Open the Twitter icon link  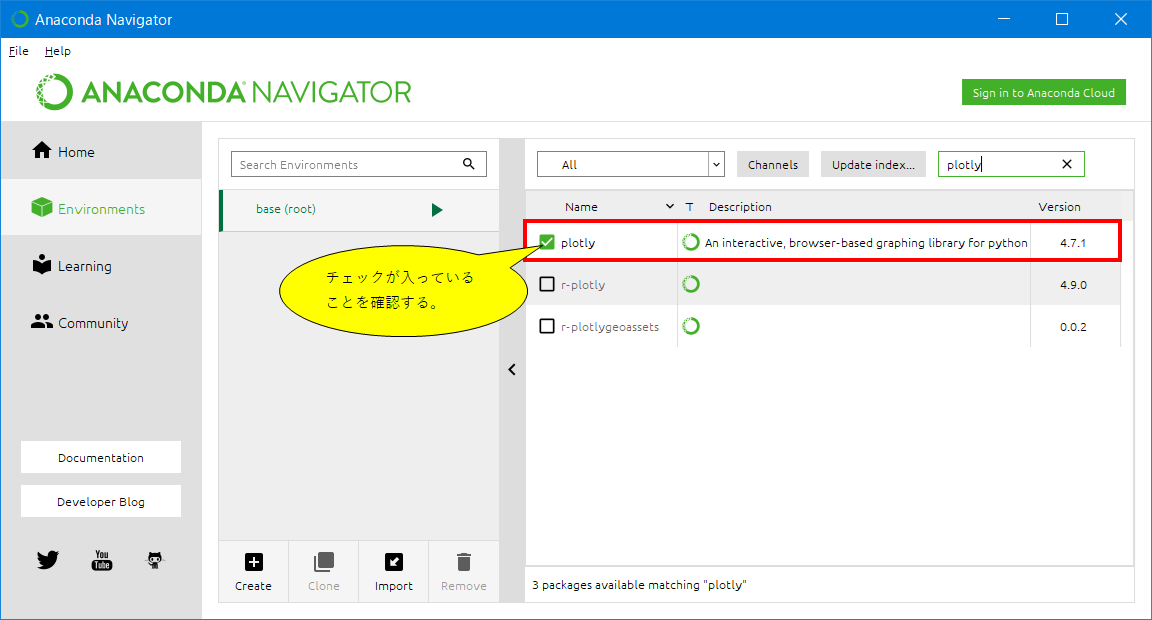click(48, 560)
